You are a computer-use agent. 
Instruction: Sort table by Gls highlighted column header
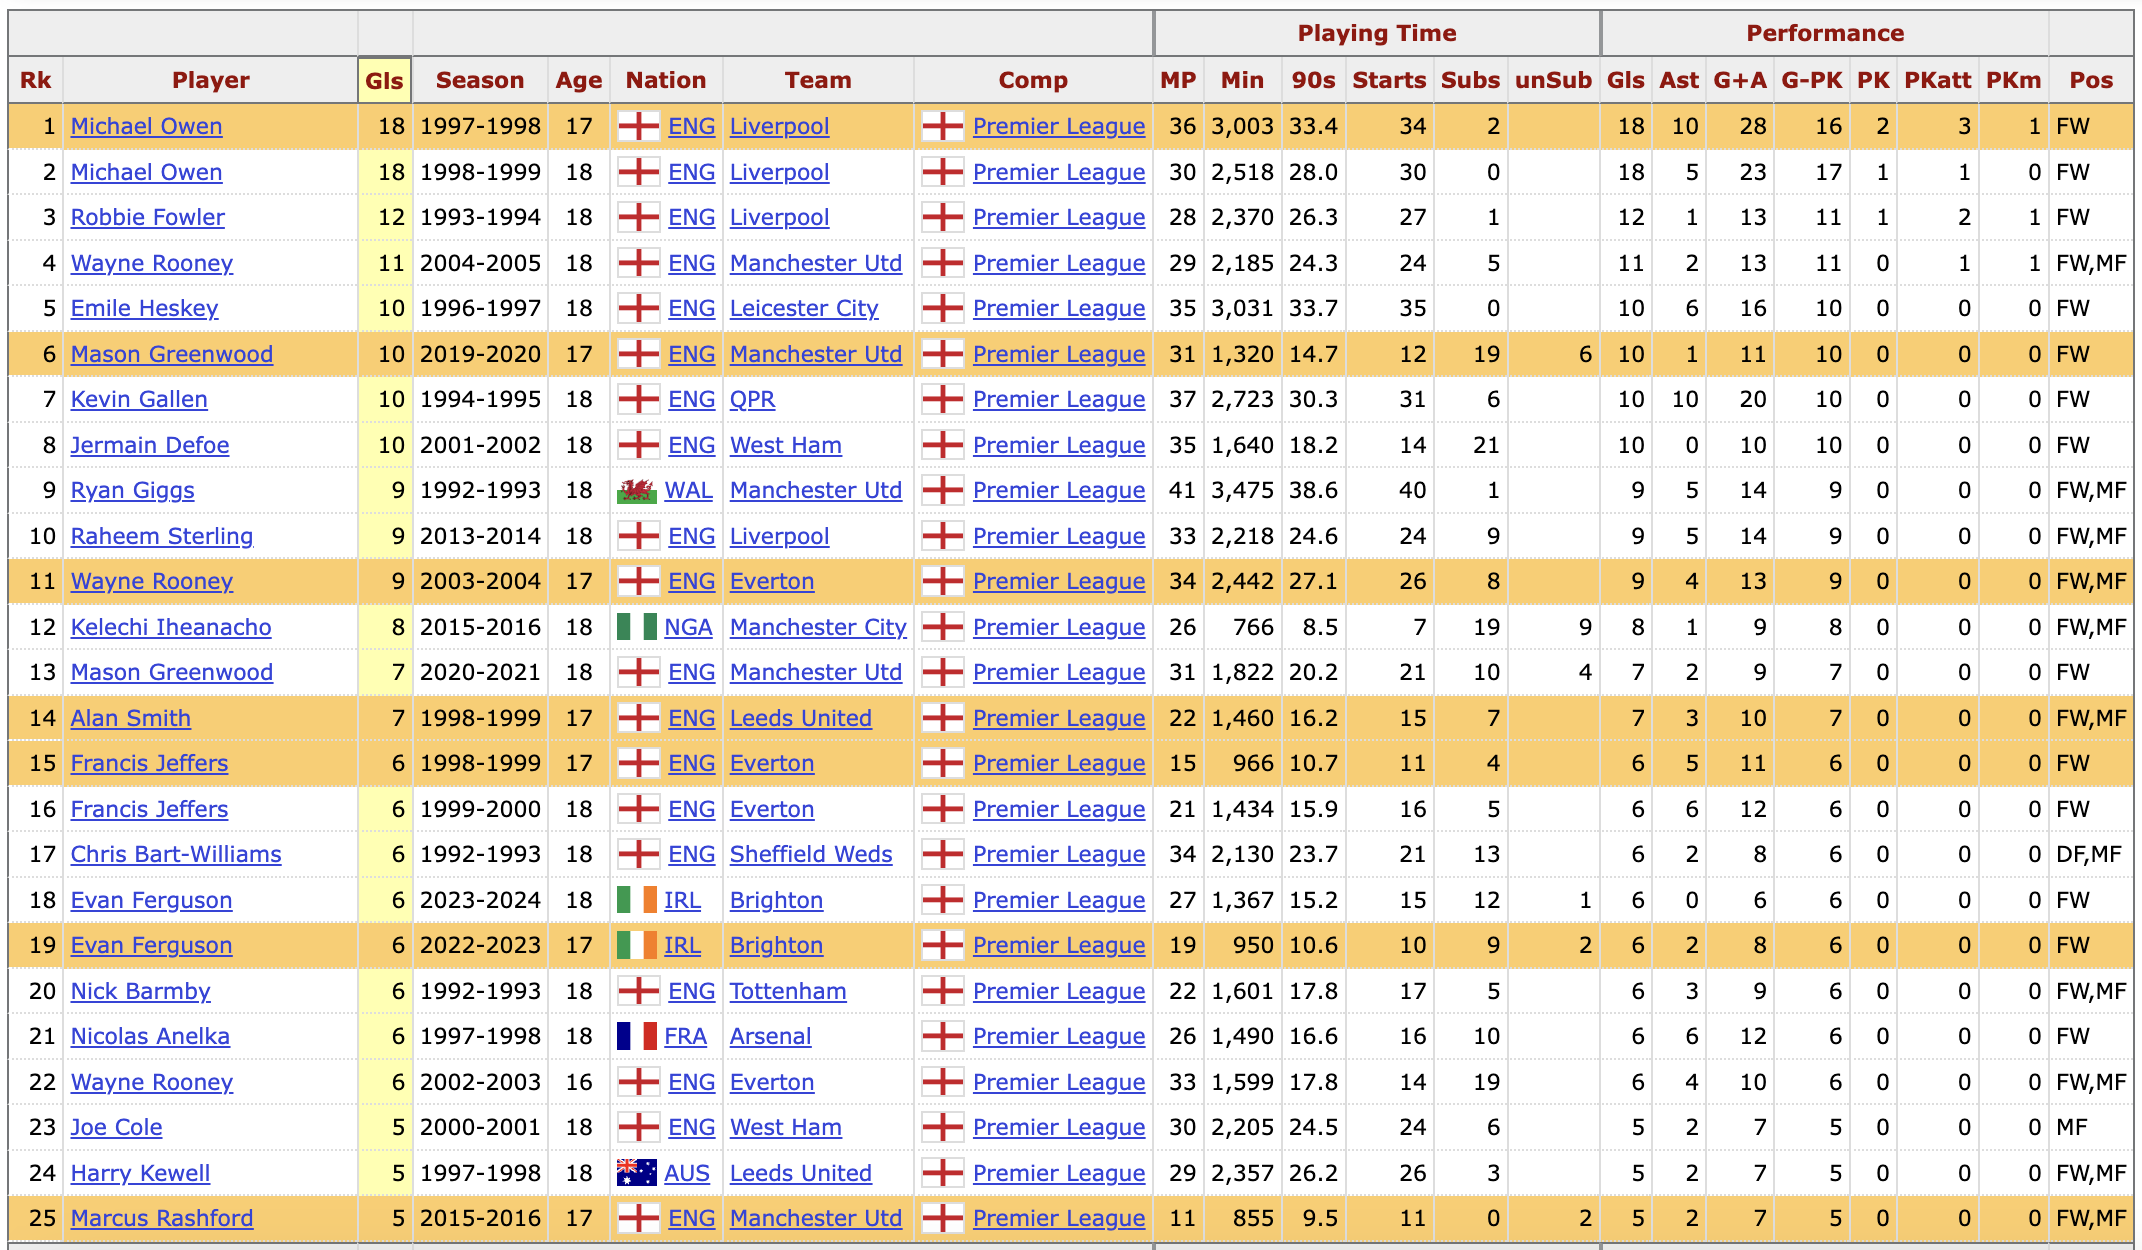(384, 81)
